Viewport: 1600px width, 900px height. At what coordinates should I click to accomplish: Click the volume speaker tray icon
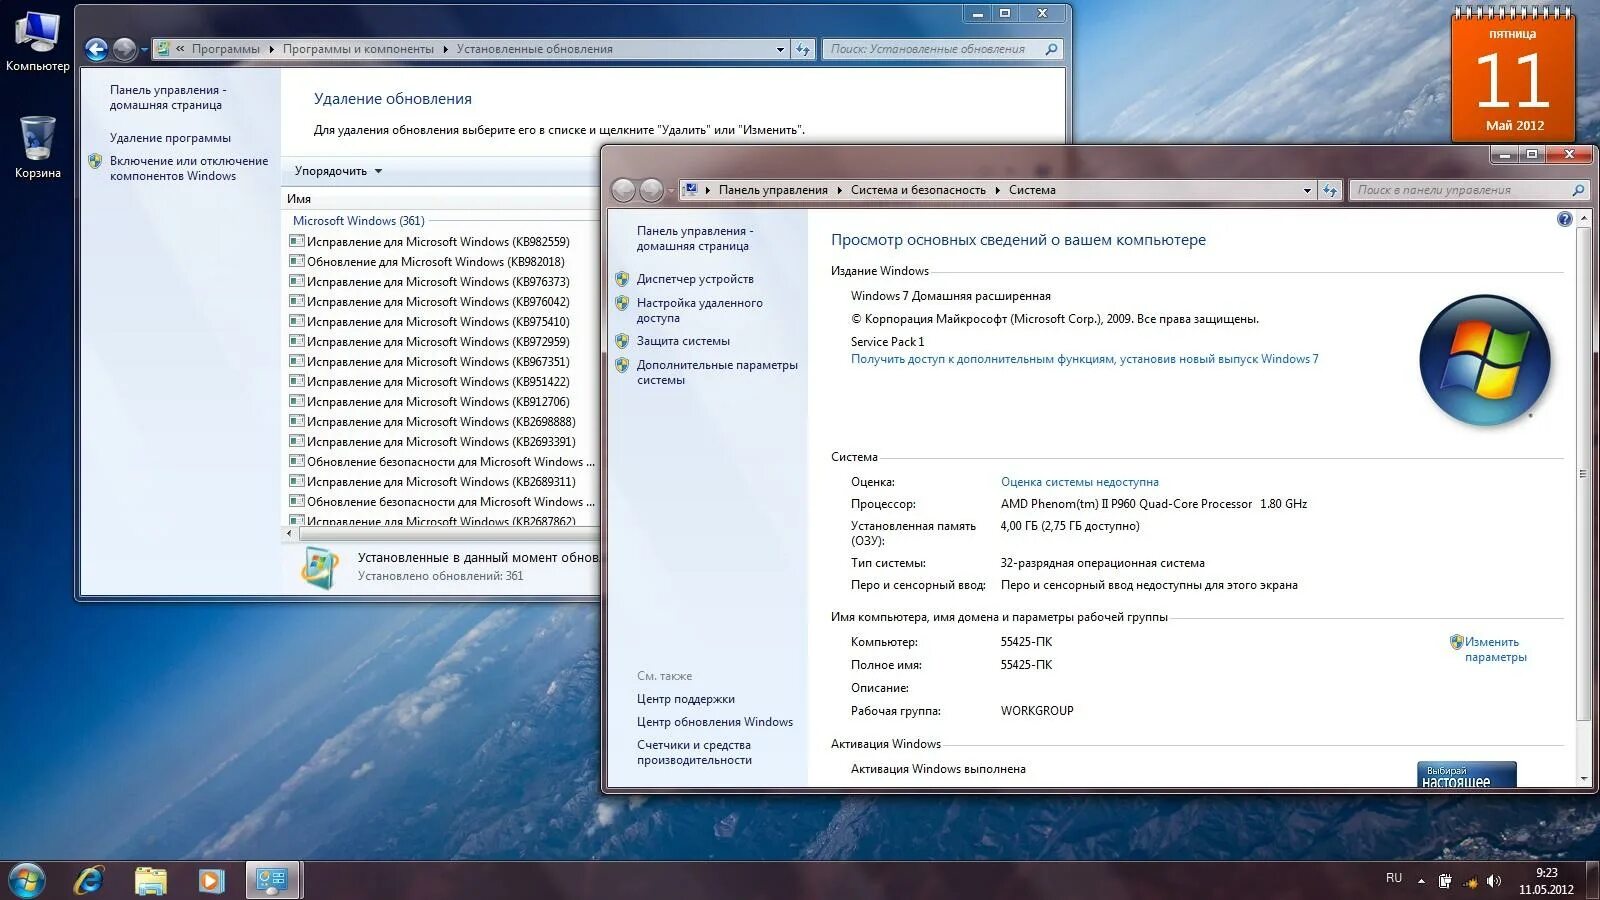(1494, 881)
